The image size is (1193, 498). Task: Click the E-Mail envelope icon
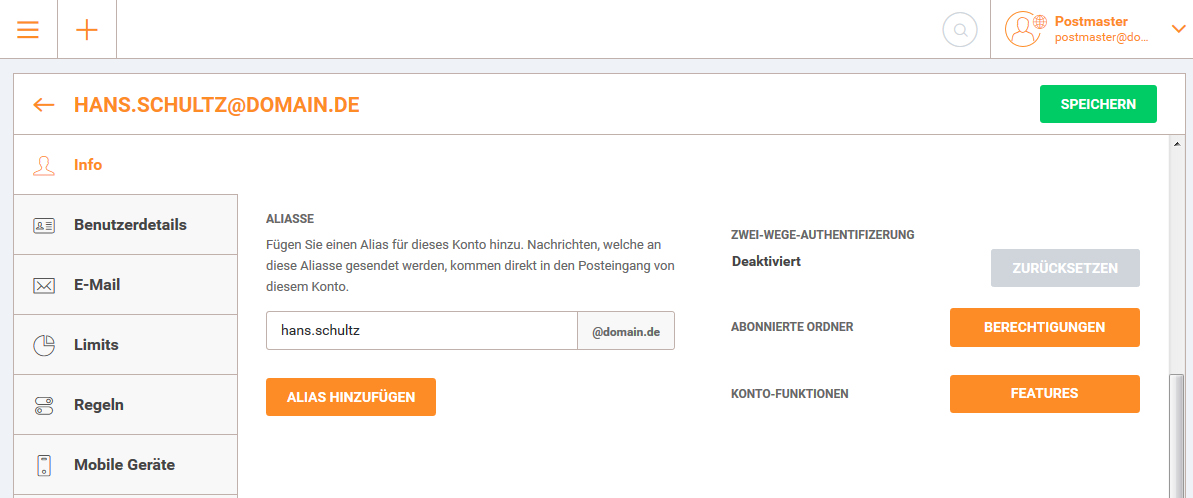coord(44,285)
